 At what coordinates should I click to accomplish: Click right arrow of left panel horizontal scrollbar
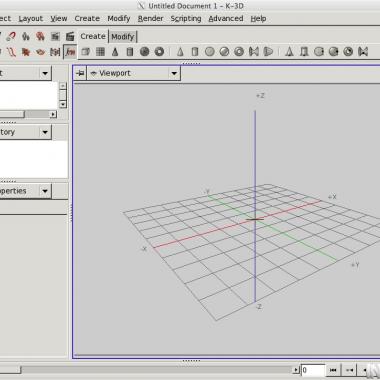click(x=53, y=115)
